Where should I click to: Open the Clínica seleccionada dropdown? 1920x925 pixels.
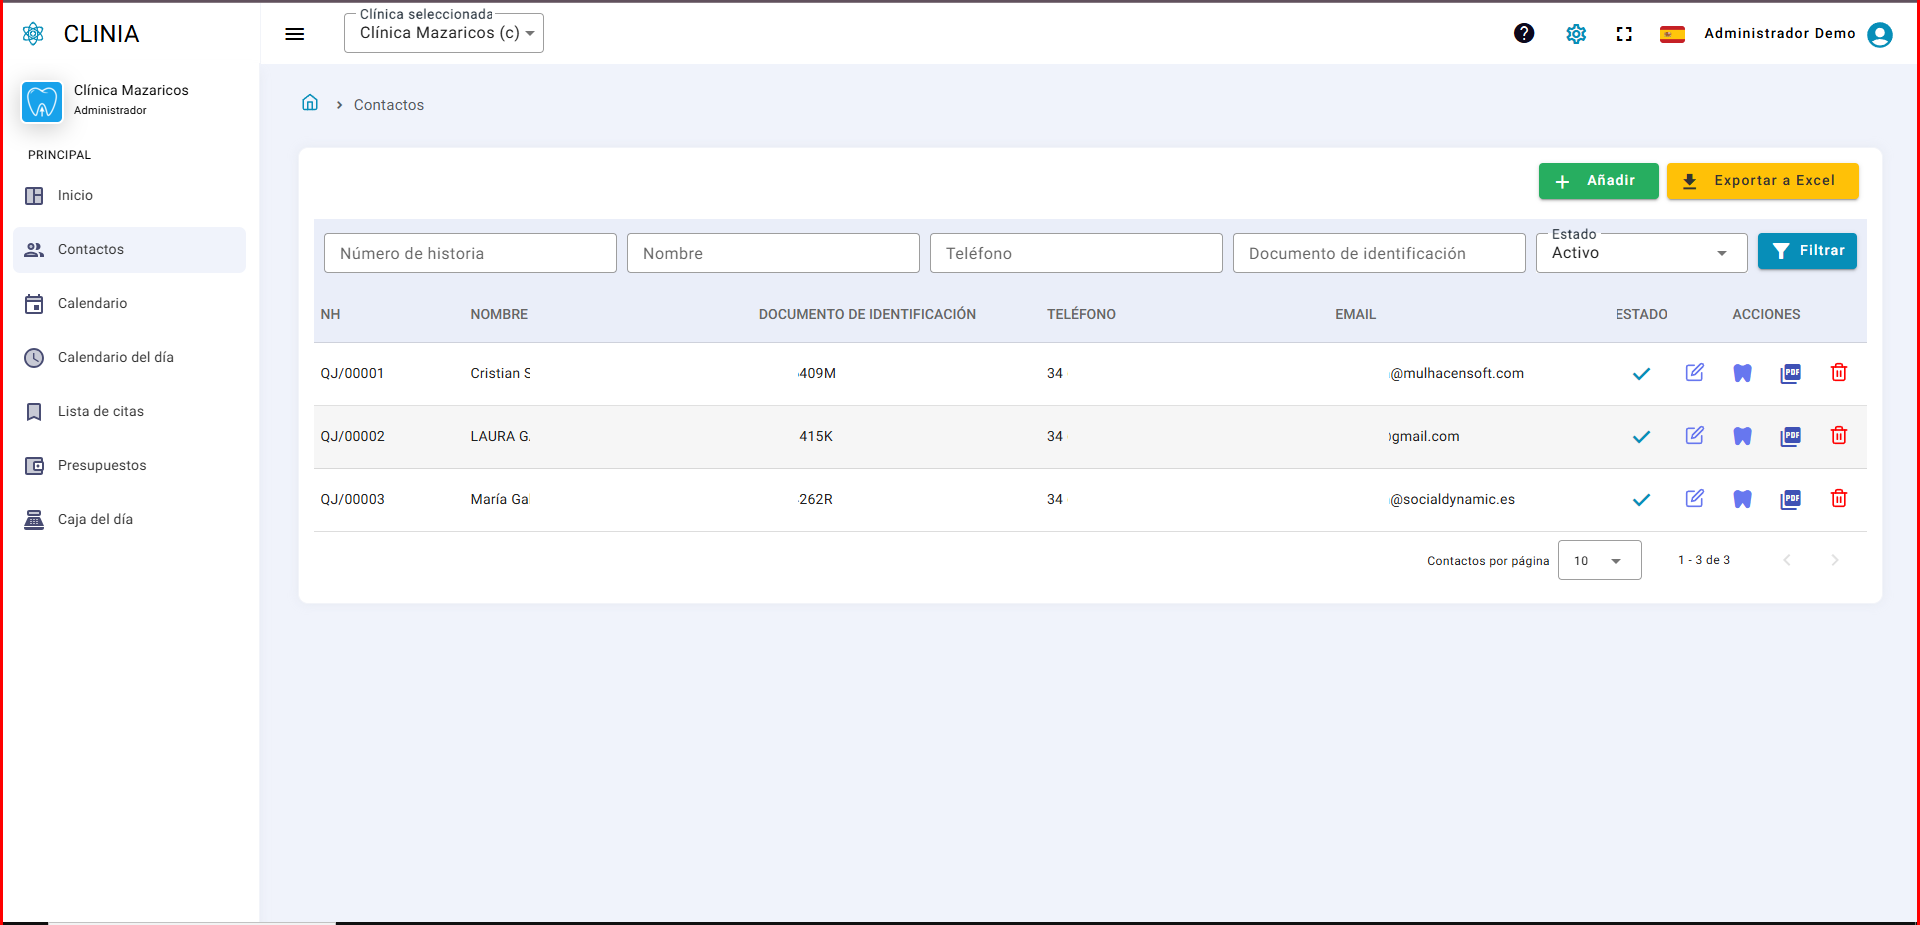point(444,33)
